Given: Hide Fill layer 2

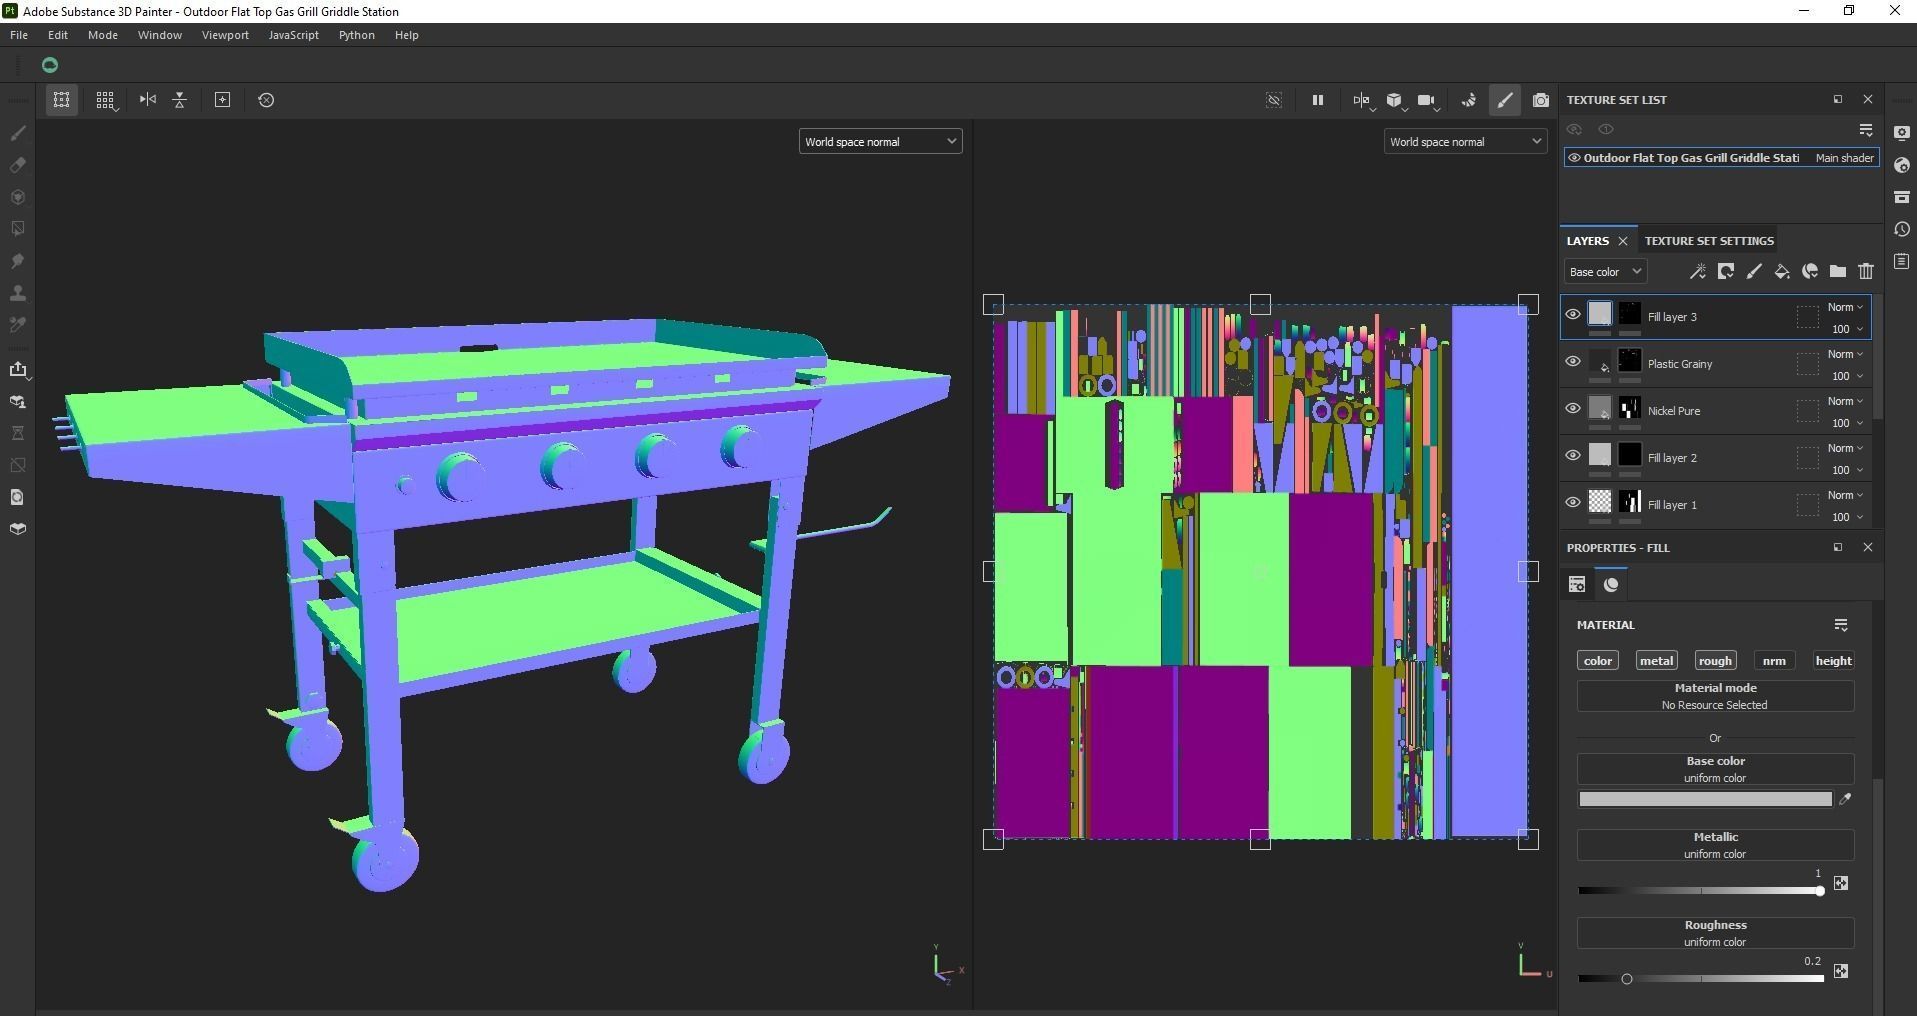Looking at the screenshot, I should coord(1573,456).
